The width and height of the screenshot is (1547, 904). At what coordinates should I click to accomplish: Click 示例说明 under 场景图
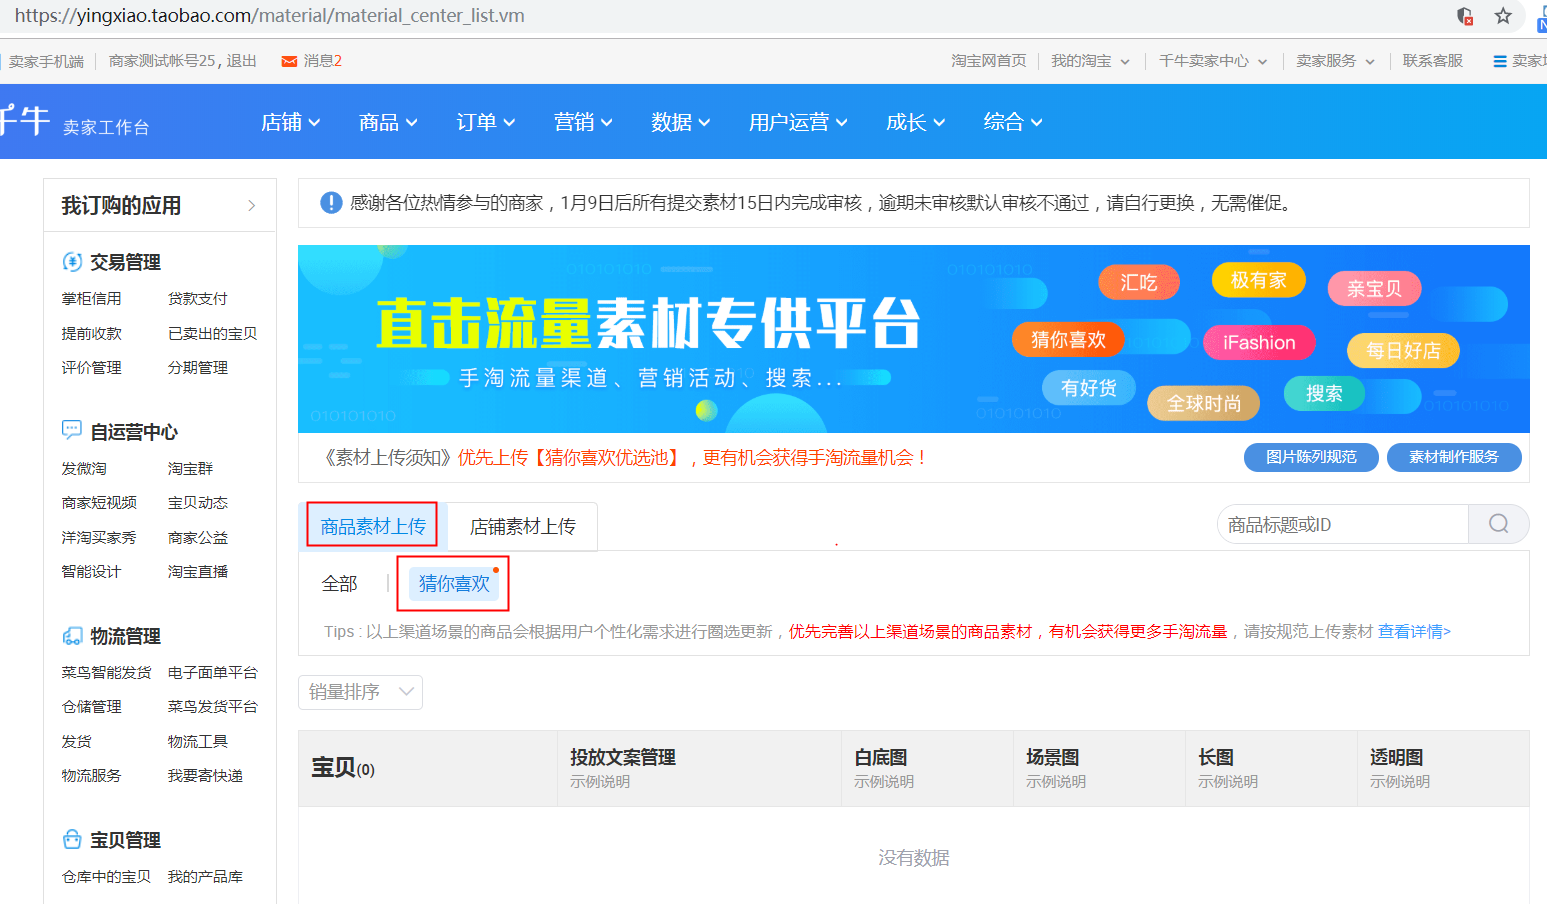[1056, 782]
